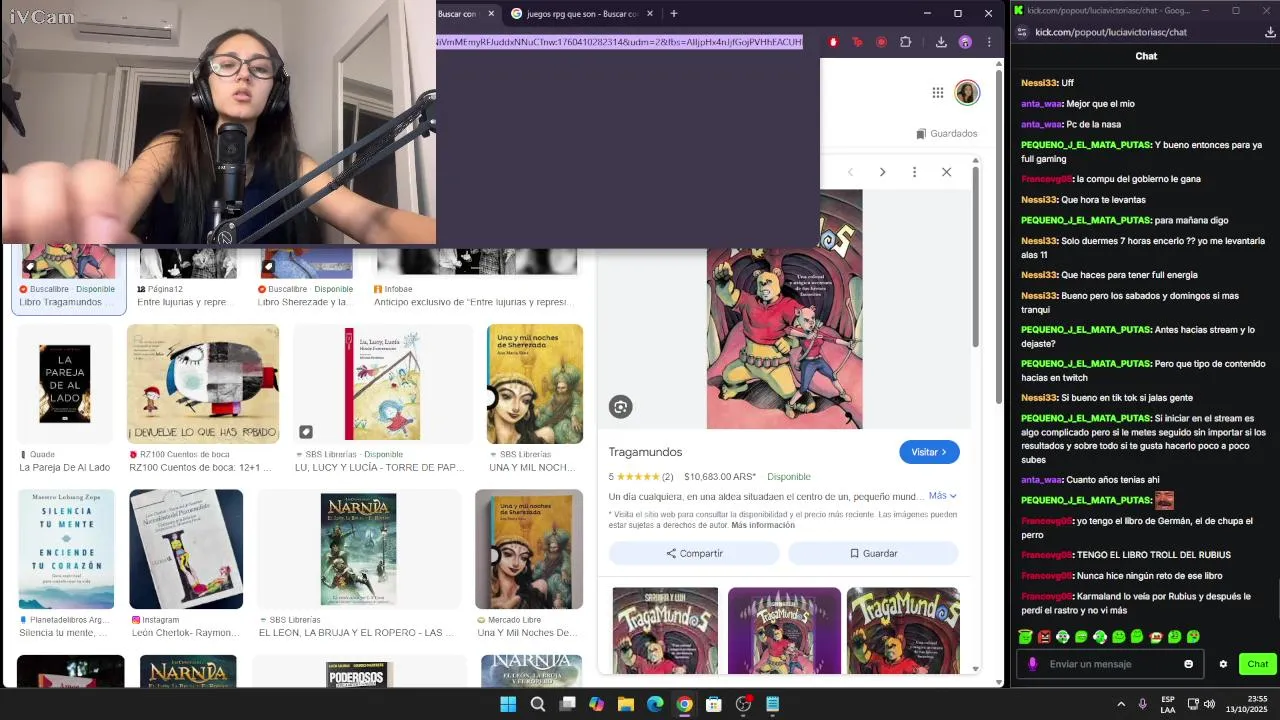Viewport: 1280px width, 720px height.
Task: Select the Sarinha y Luh Tragamundos related thumbnail
Action: click(x=665, y=631)
